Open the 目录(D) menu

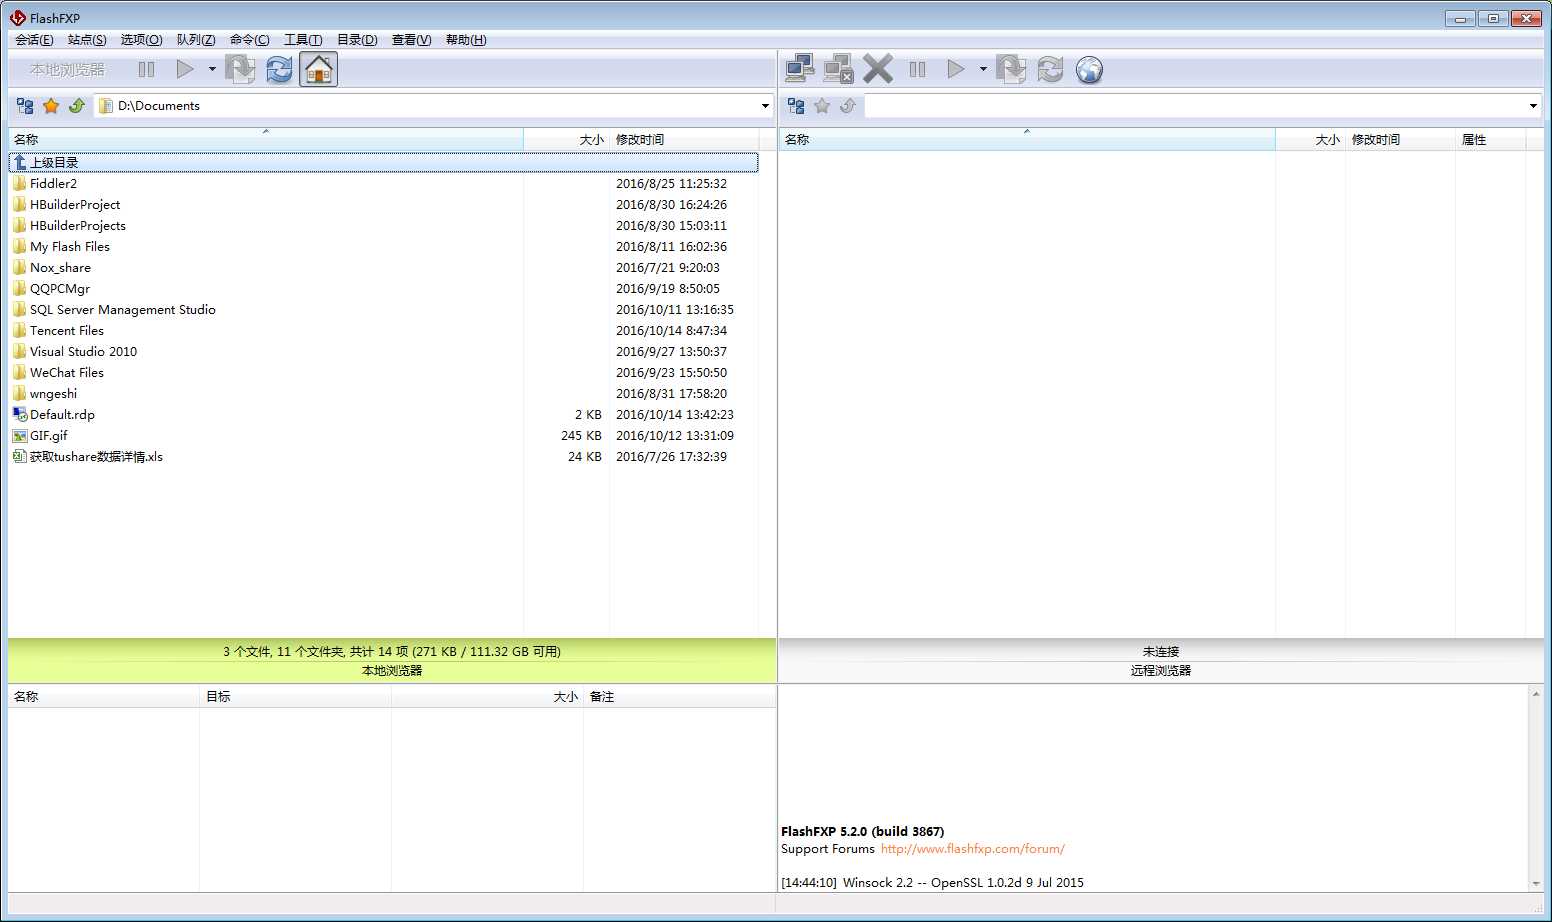pos(357,40)
